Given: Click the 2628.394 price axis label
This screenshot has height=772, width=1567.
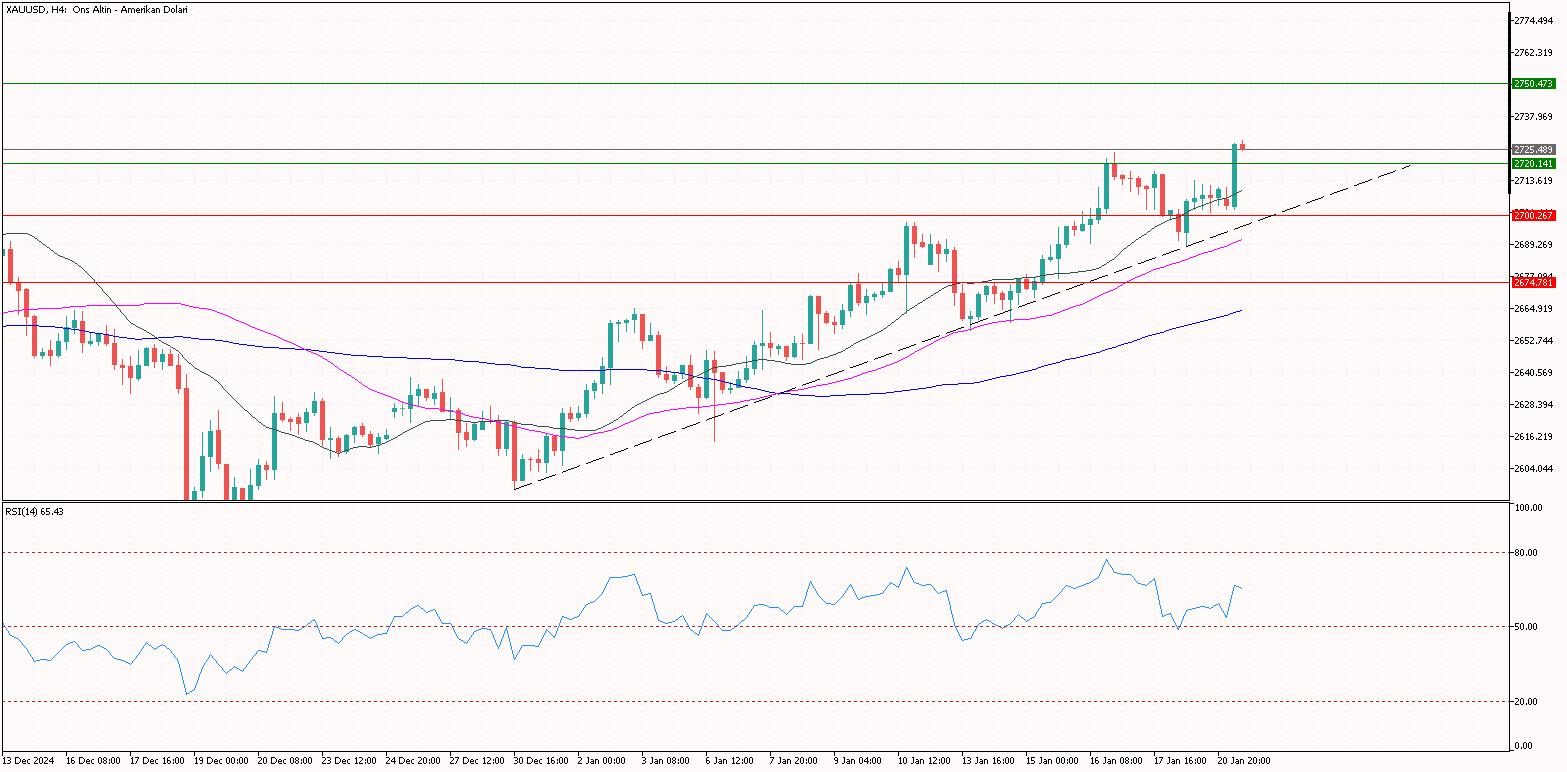Looking at the screenshot, I should [x=1533, y=404].
